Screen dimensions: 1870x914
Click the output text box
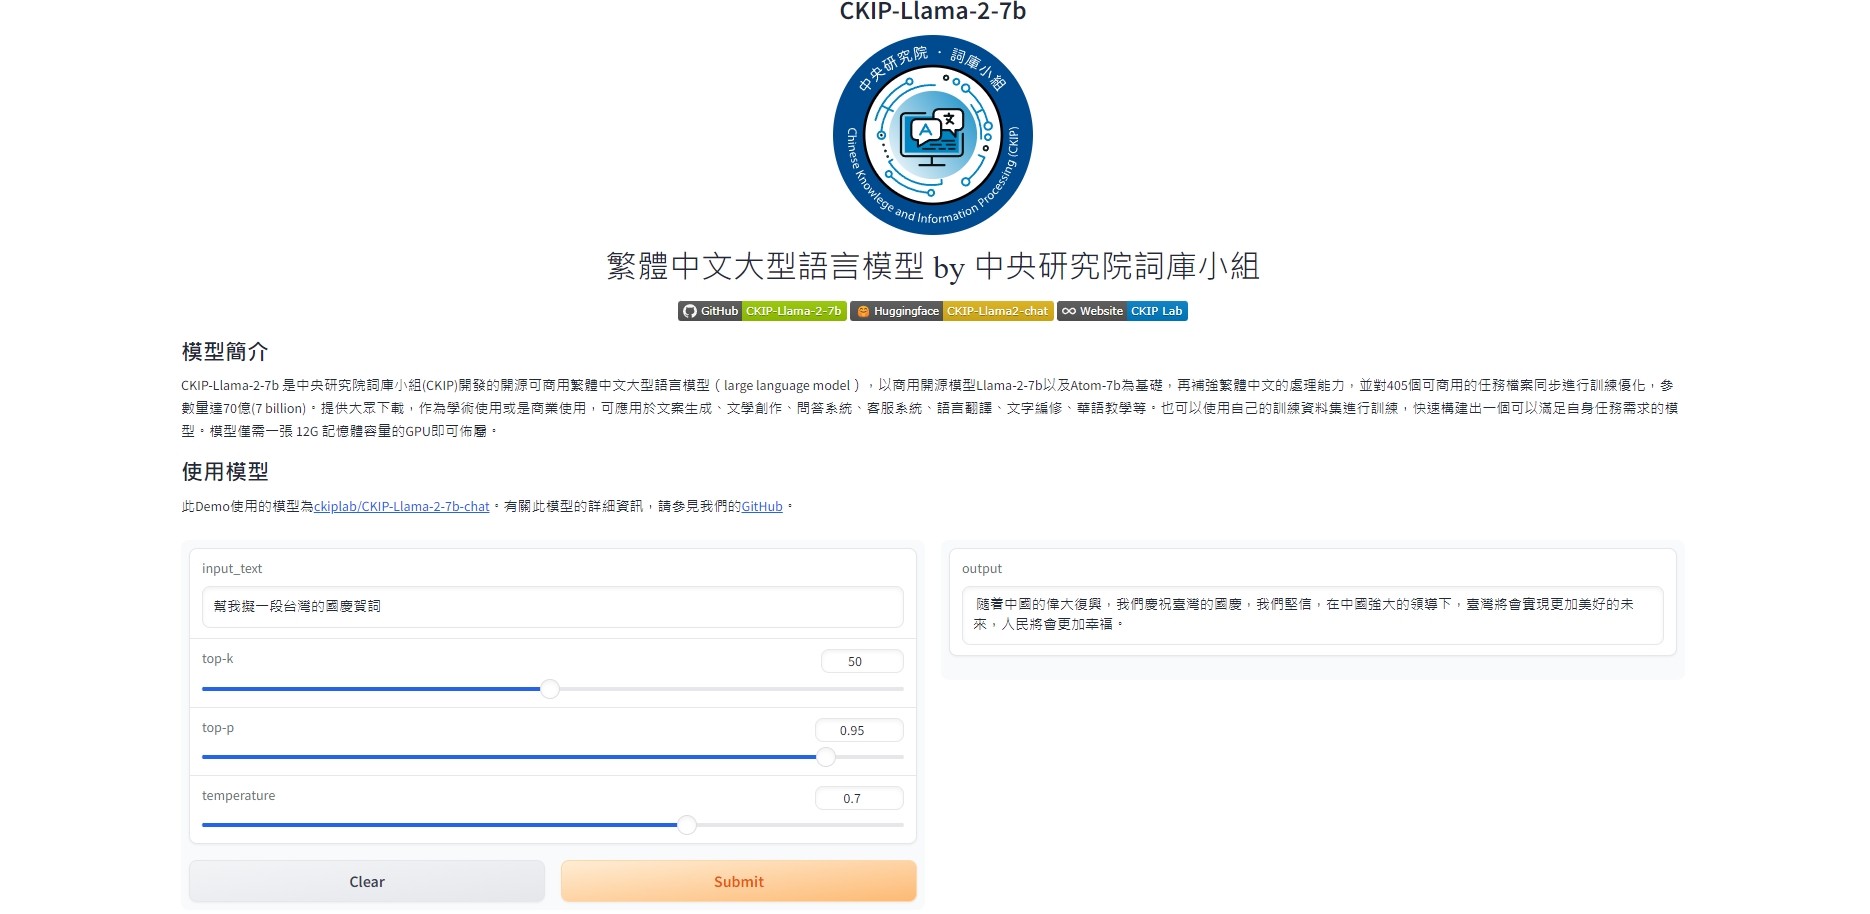(1313, 615)
